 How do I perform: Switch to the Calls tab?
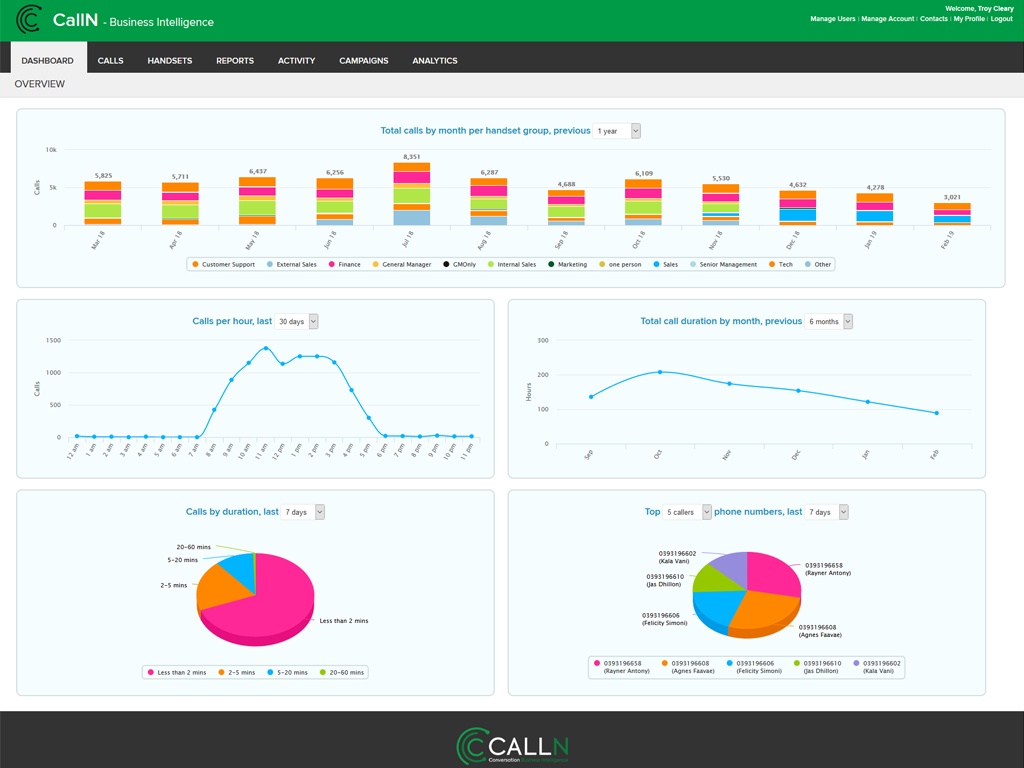111,61
